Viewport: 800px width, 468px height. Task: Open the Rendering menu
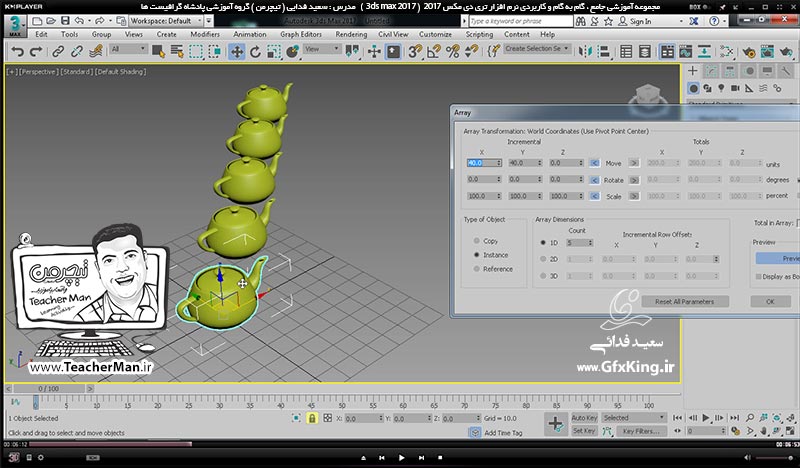click(351, 34)
